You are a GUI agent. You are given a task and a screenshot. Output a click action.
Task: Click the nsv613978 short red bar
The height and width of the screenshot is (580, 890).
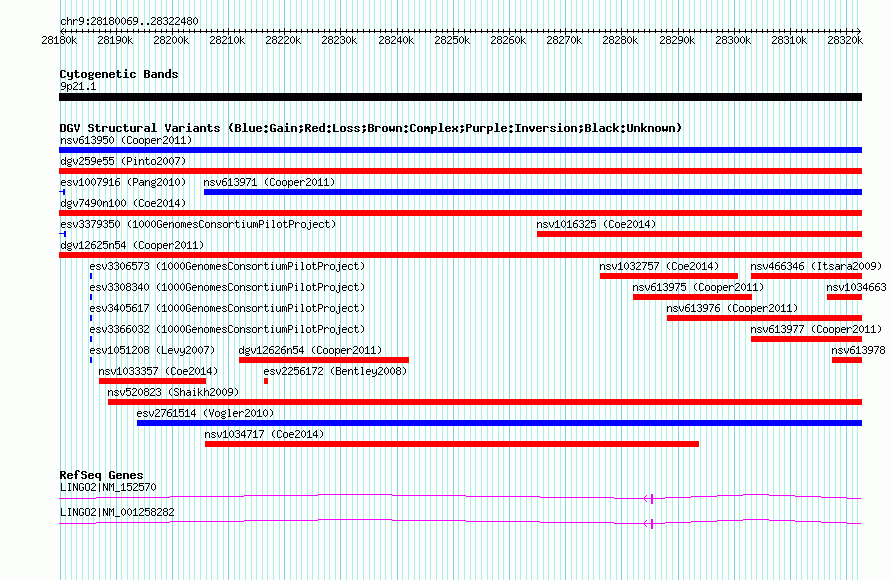[x=847, y=360]
